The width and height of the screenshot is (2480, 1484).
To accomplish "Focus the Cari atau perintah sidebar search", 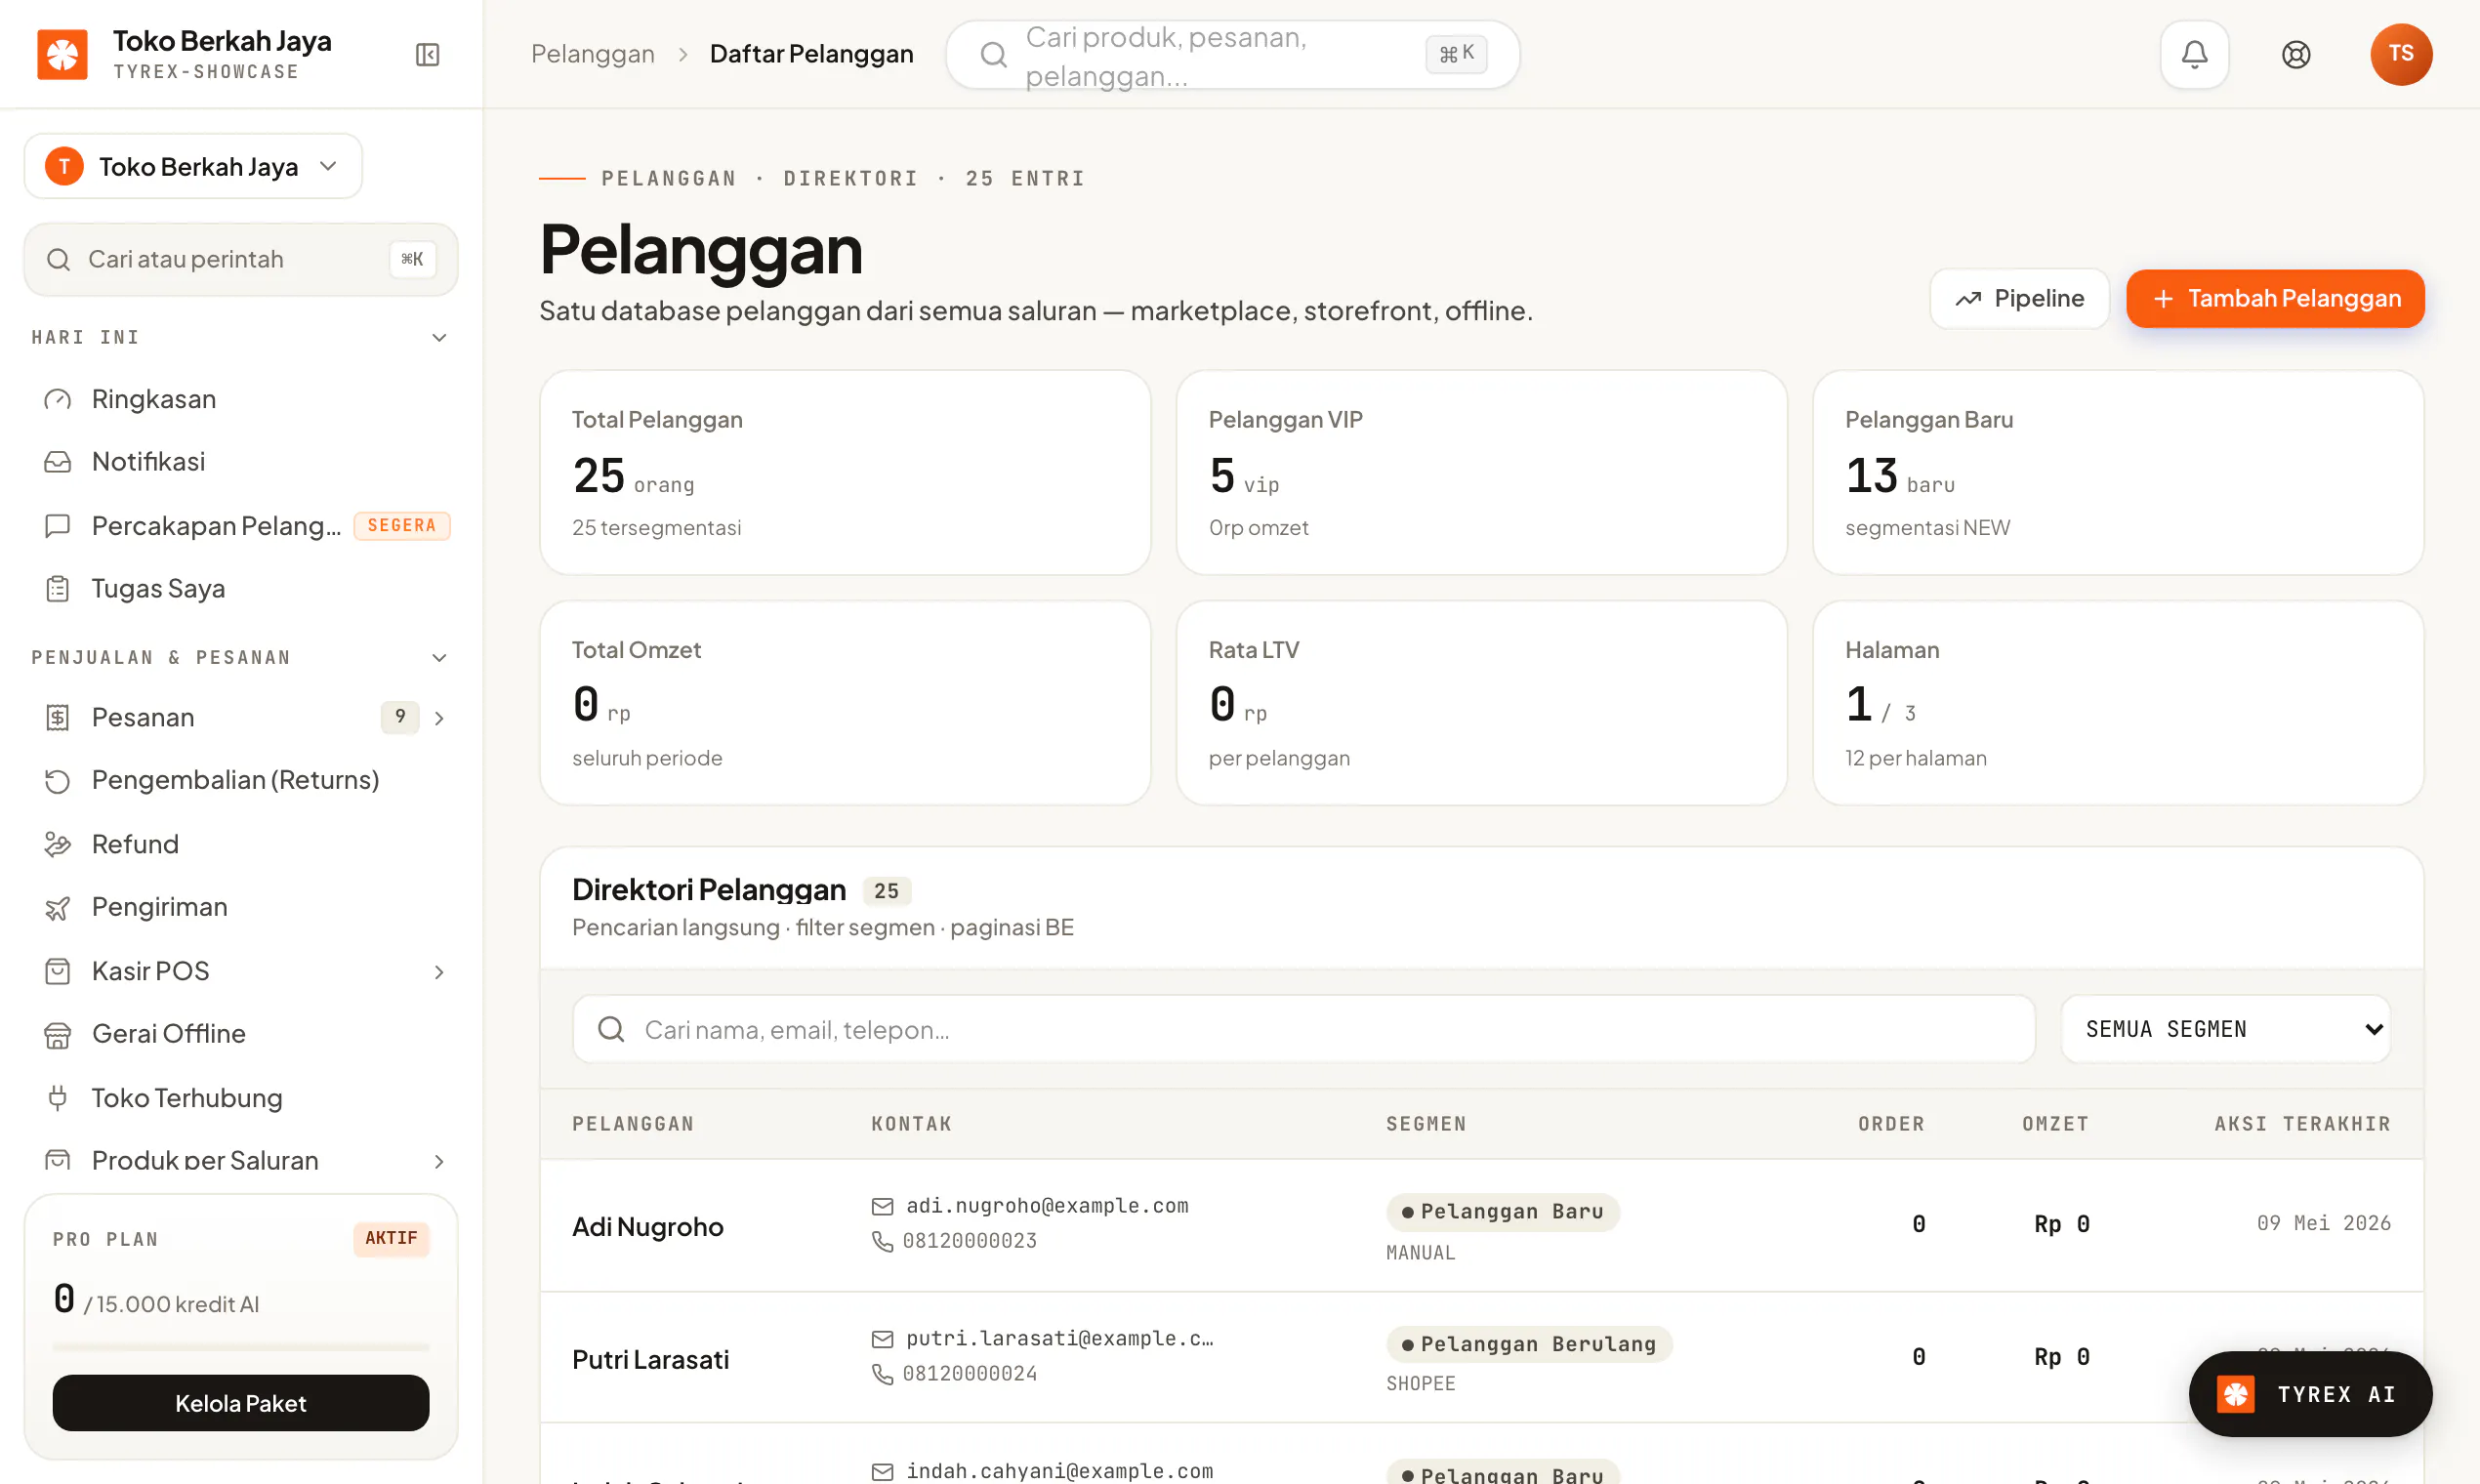I will point(241,259).
